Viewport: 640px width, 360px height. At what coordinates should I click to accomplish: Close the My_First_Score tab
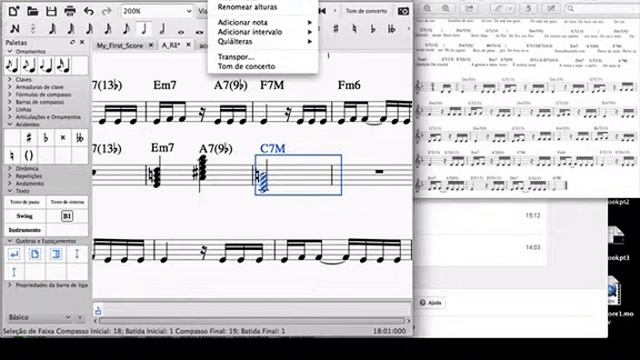click(x=151, y=45)
